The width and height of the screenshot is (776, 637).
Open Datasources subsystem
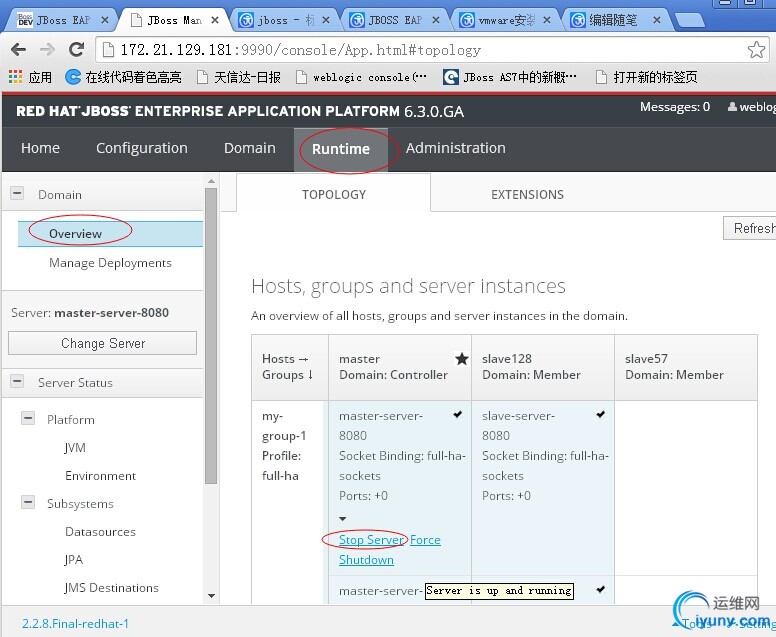(100, 532)
